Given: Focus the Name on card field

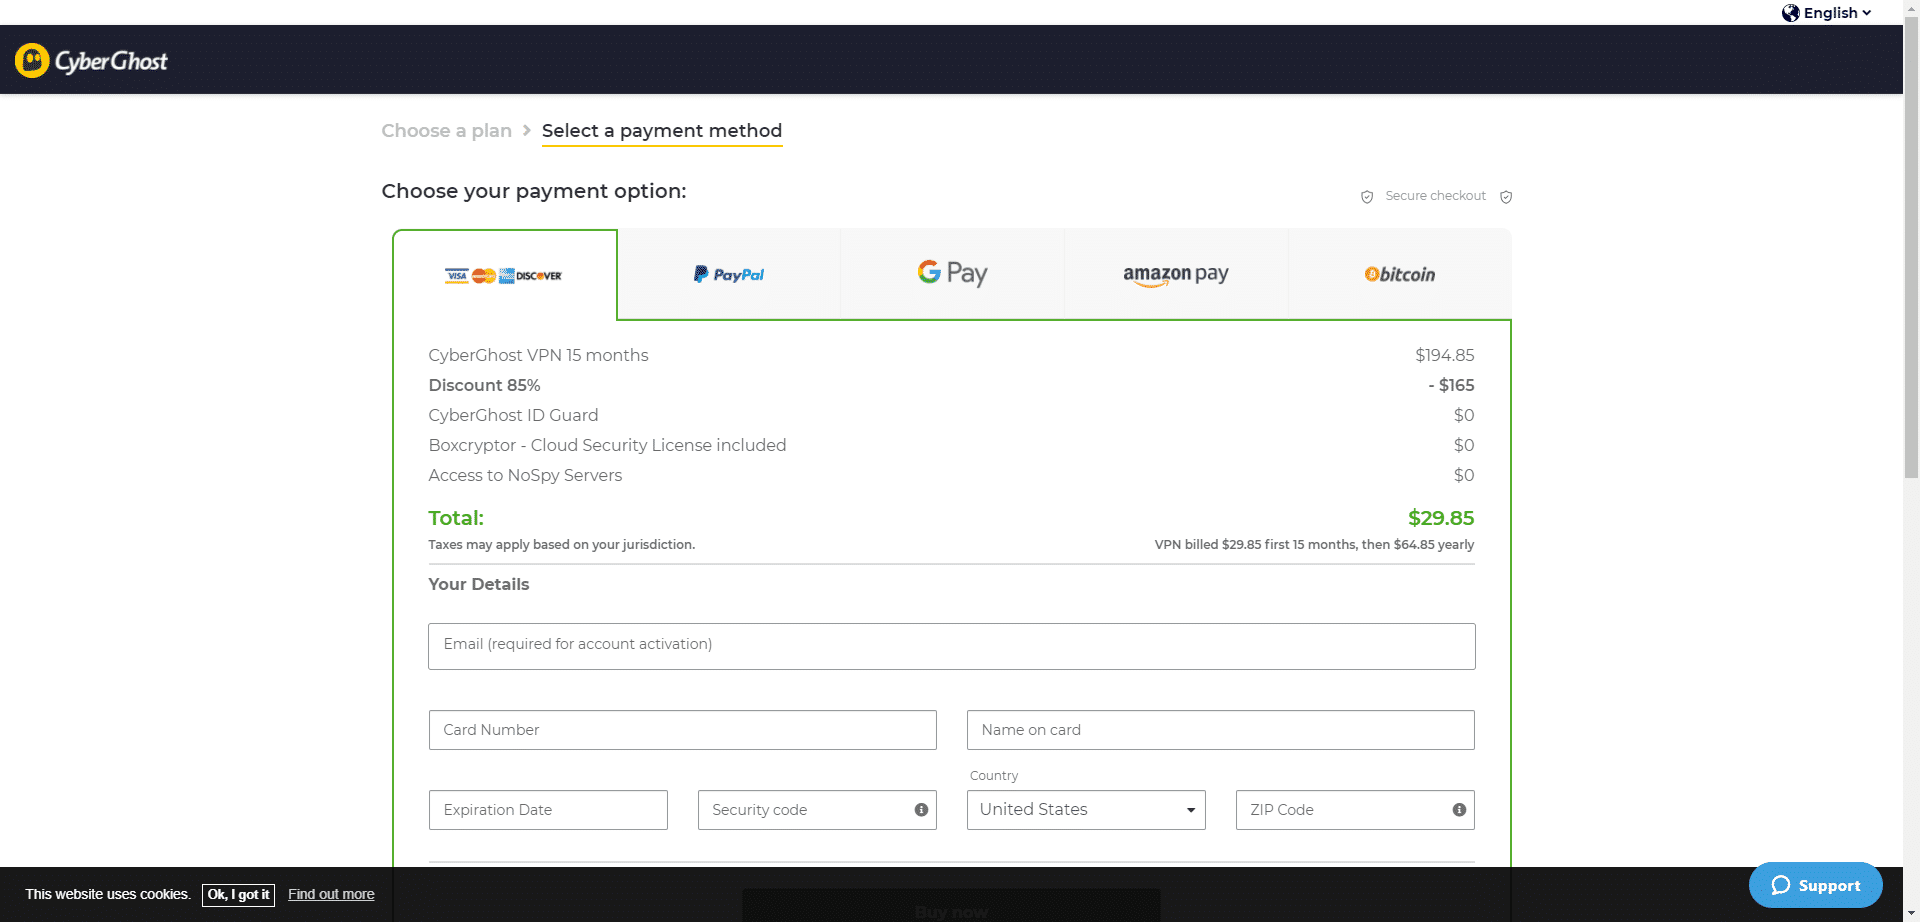Looking at the screenshot, I should 1221,730.
